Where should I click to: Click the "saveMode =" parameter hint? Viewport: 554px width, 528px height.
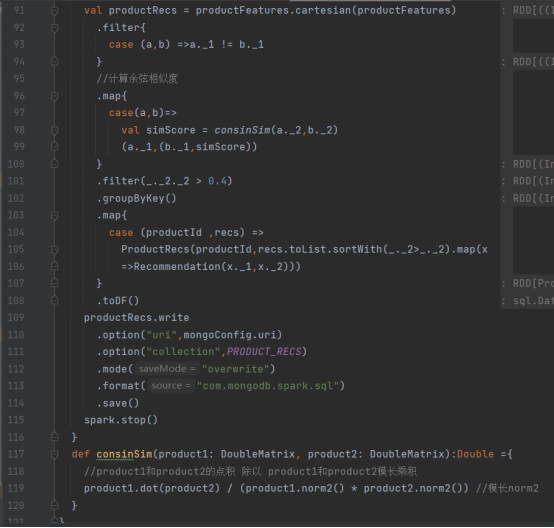coord(167,369)
